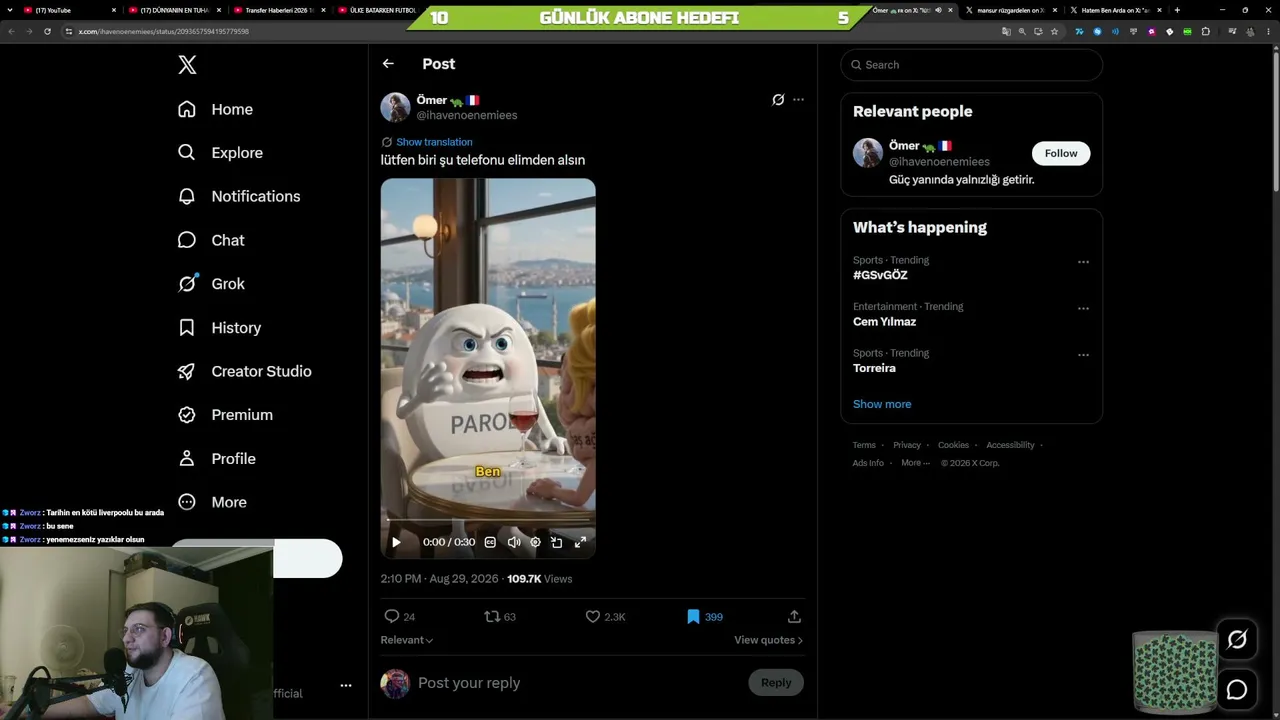The width and height of the screenshot is (1280, 720).
Task: Repost the post with 63 reposts
Action: pyautogui.click(x=492, y=617)
